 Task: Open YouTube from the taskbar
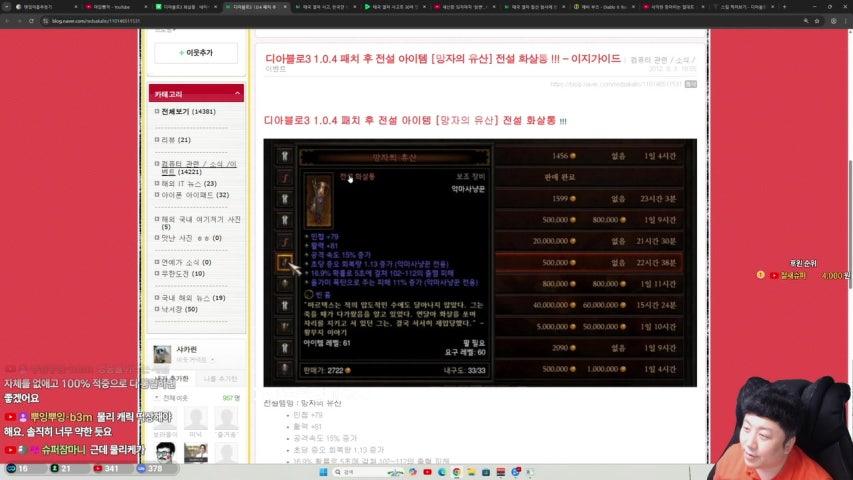pos(427,472)
